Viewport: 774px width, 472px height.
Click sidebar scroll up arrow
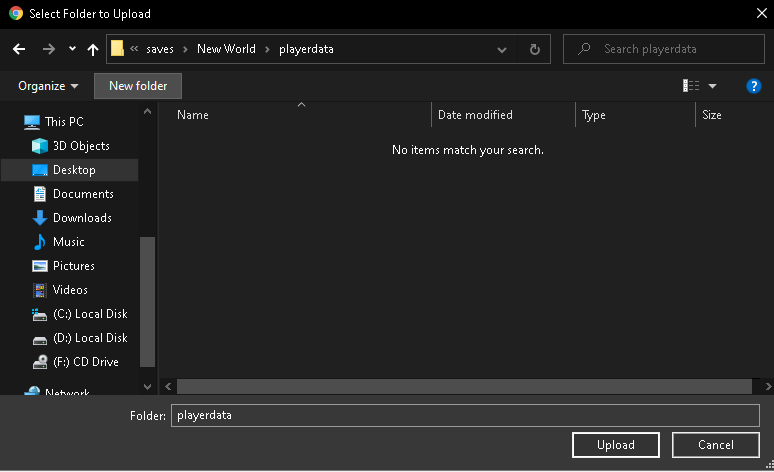[x=147, y=112]
